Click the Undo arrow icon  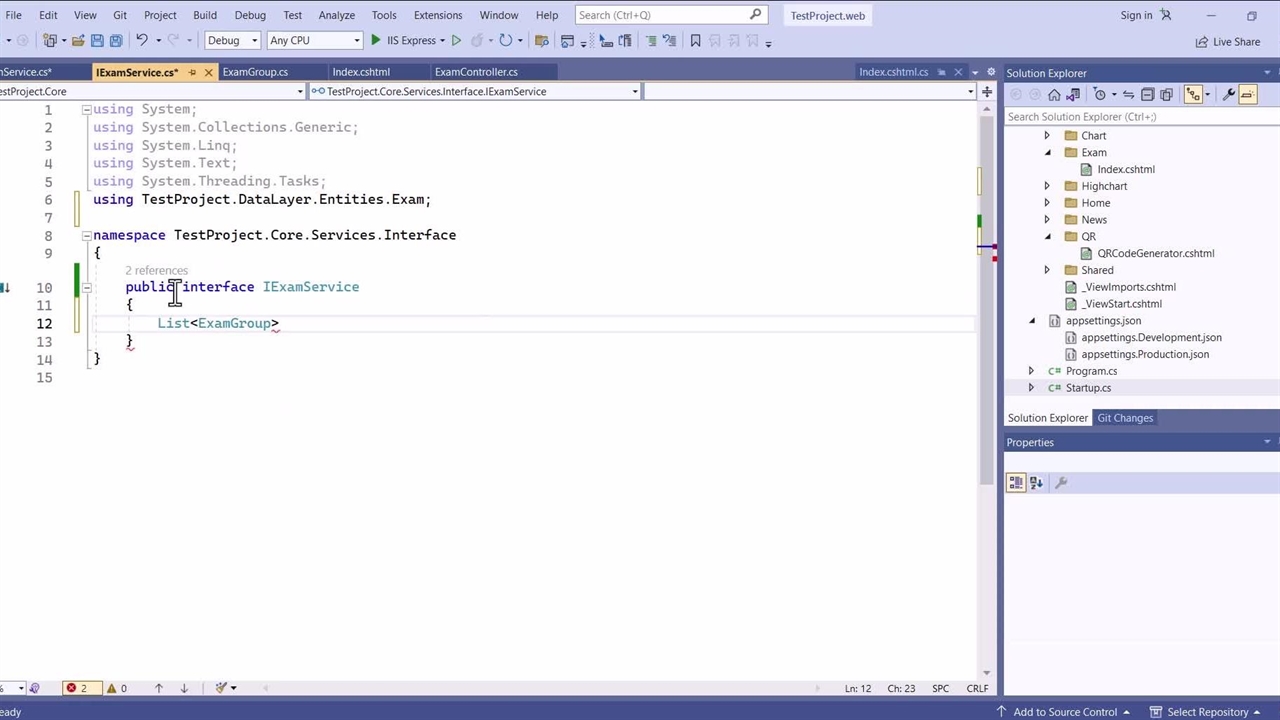point(142,41)
